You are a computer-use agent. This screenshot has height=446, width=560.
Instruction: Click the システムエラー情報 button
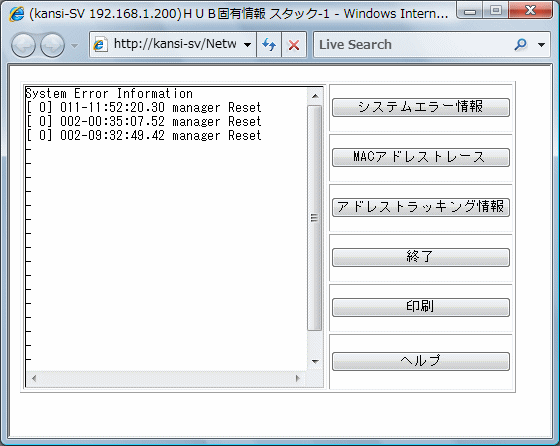(x=421, y=107)
